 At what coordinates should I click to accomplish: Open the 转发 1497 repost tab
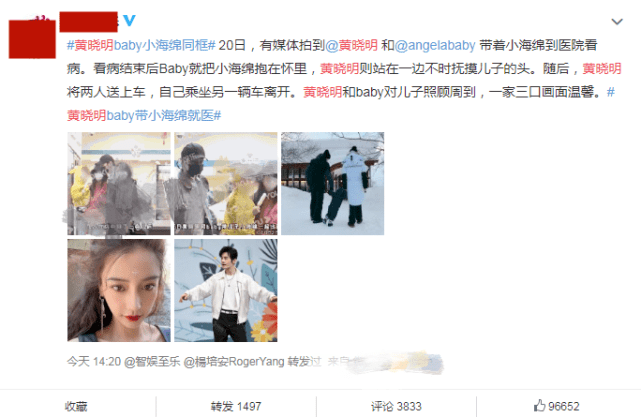pyautogui.click(x=236, y=406)
